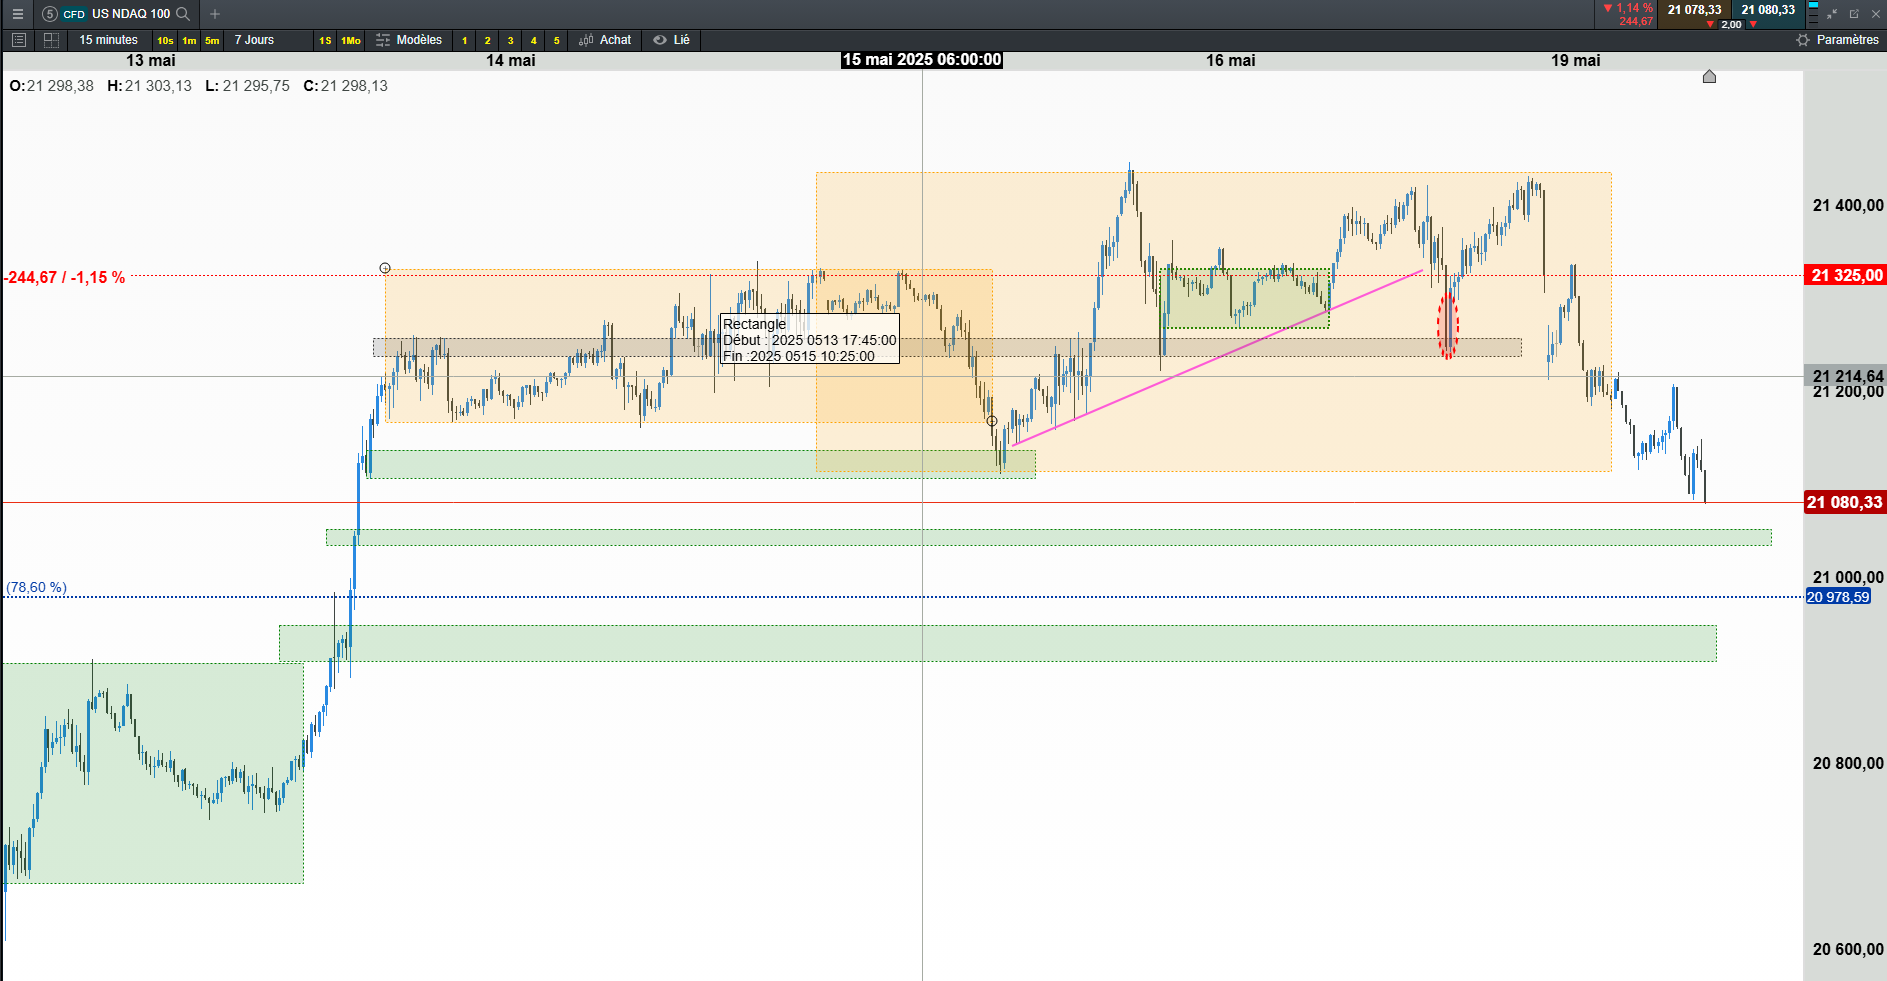This screenshot has width=1887, height=981.
Task: Add a new chart tab with plus
Action: (x=215, y=14)
